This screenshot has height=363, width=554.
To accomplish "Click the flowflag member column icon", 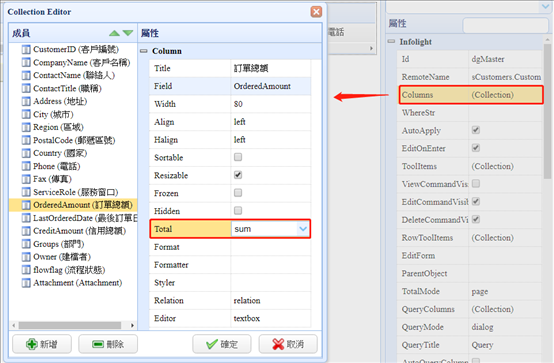I will click(x=26, y=270).
